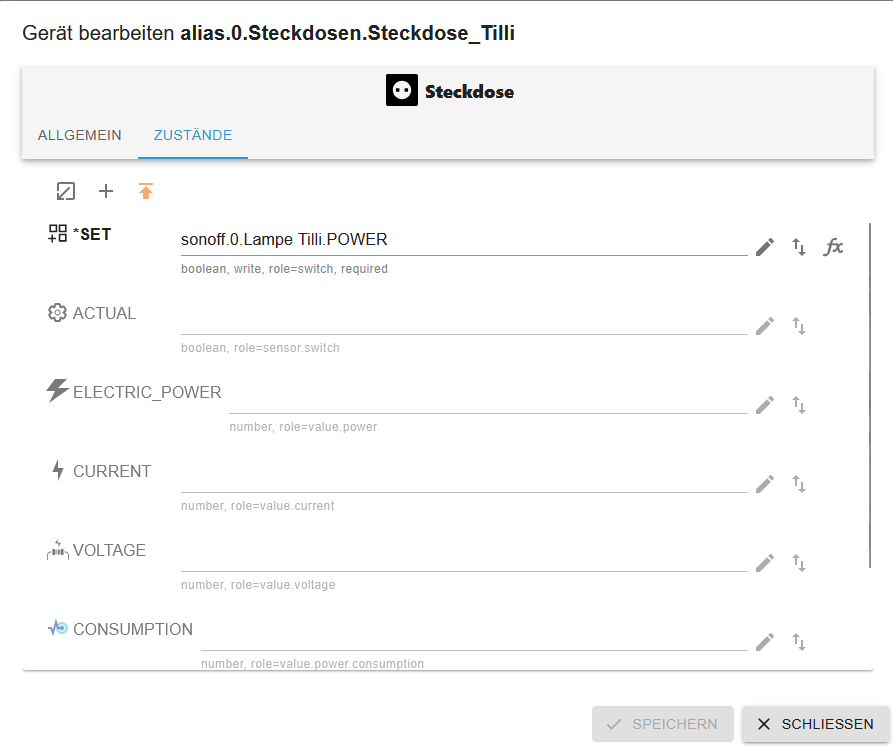
Task: Click the pencil icon in the ACTUAL row
Action: pos(765,326)
